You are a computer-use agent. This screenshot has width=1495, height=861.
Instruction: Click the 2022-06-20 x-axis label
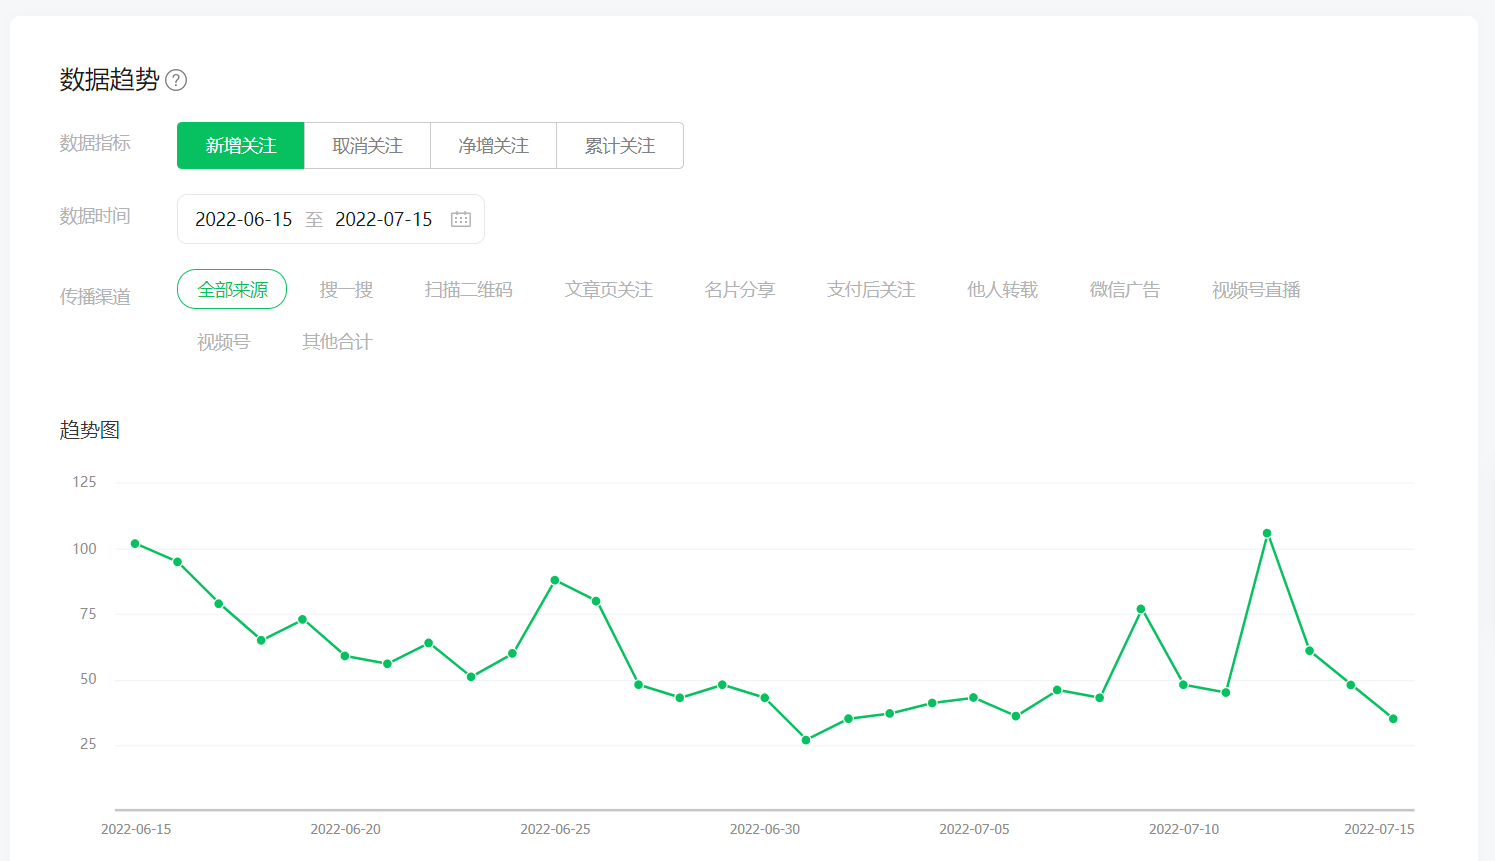345,829
